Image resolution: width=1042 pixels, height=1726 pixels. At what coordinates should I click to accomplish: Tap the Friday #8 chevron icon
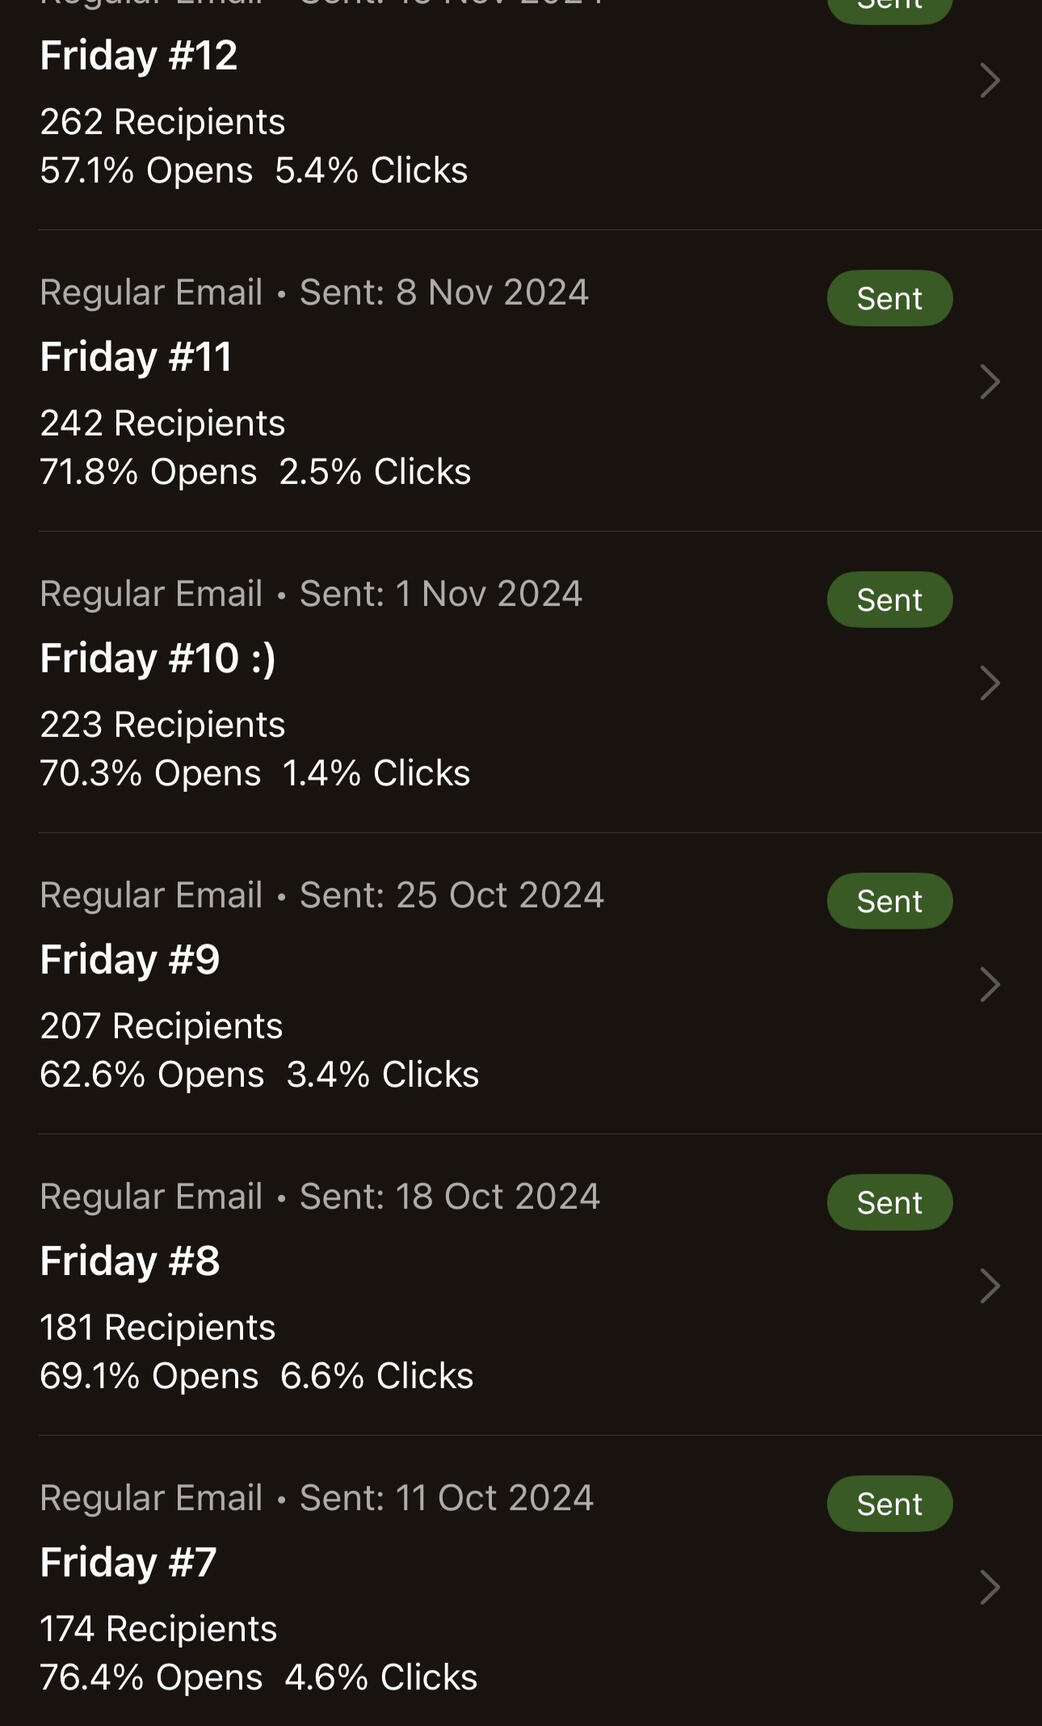click(989, 1286)
